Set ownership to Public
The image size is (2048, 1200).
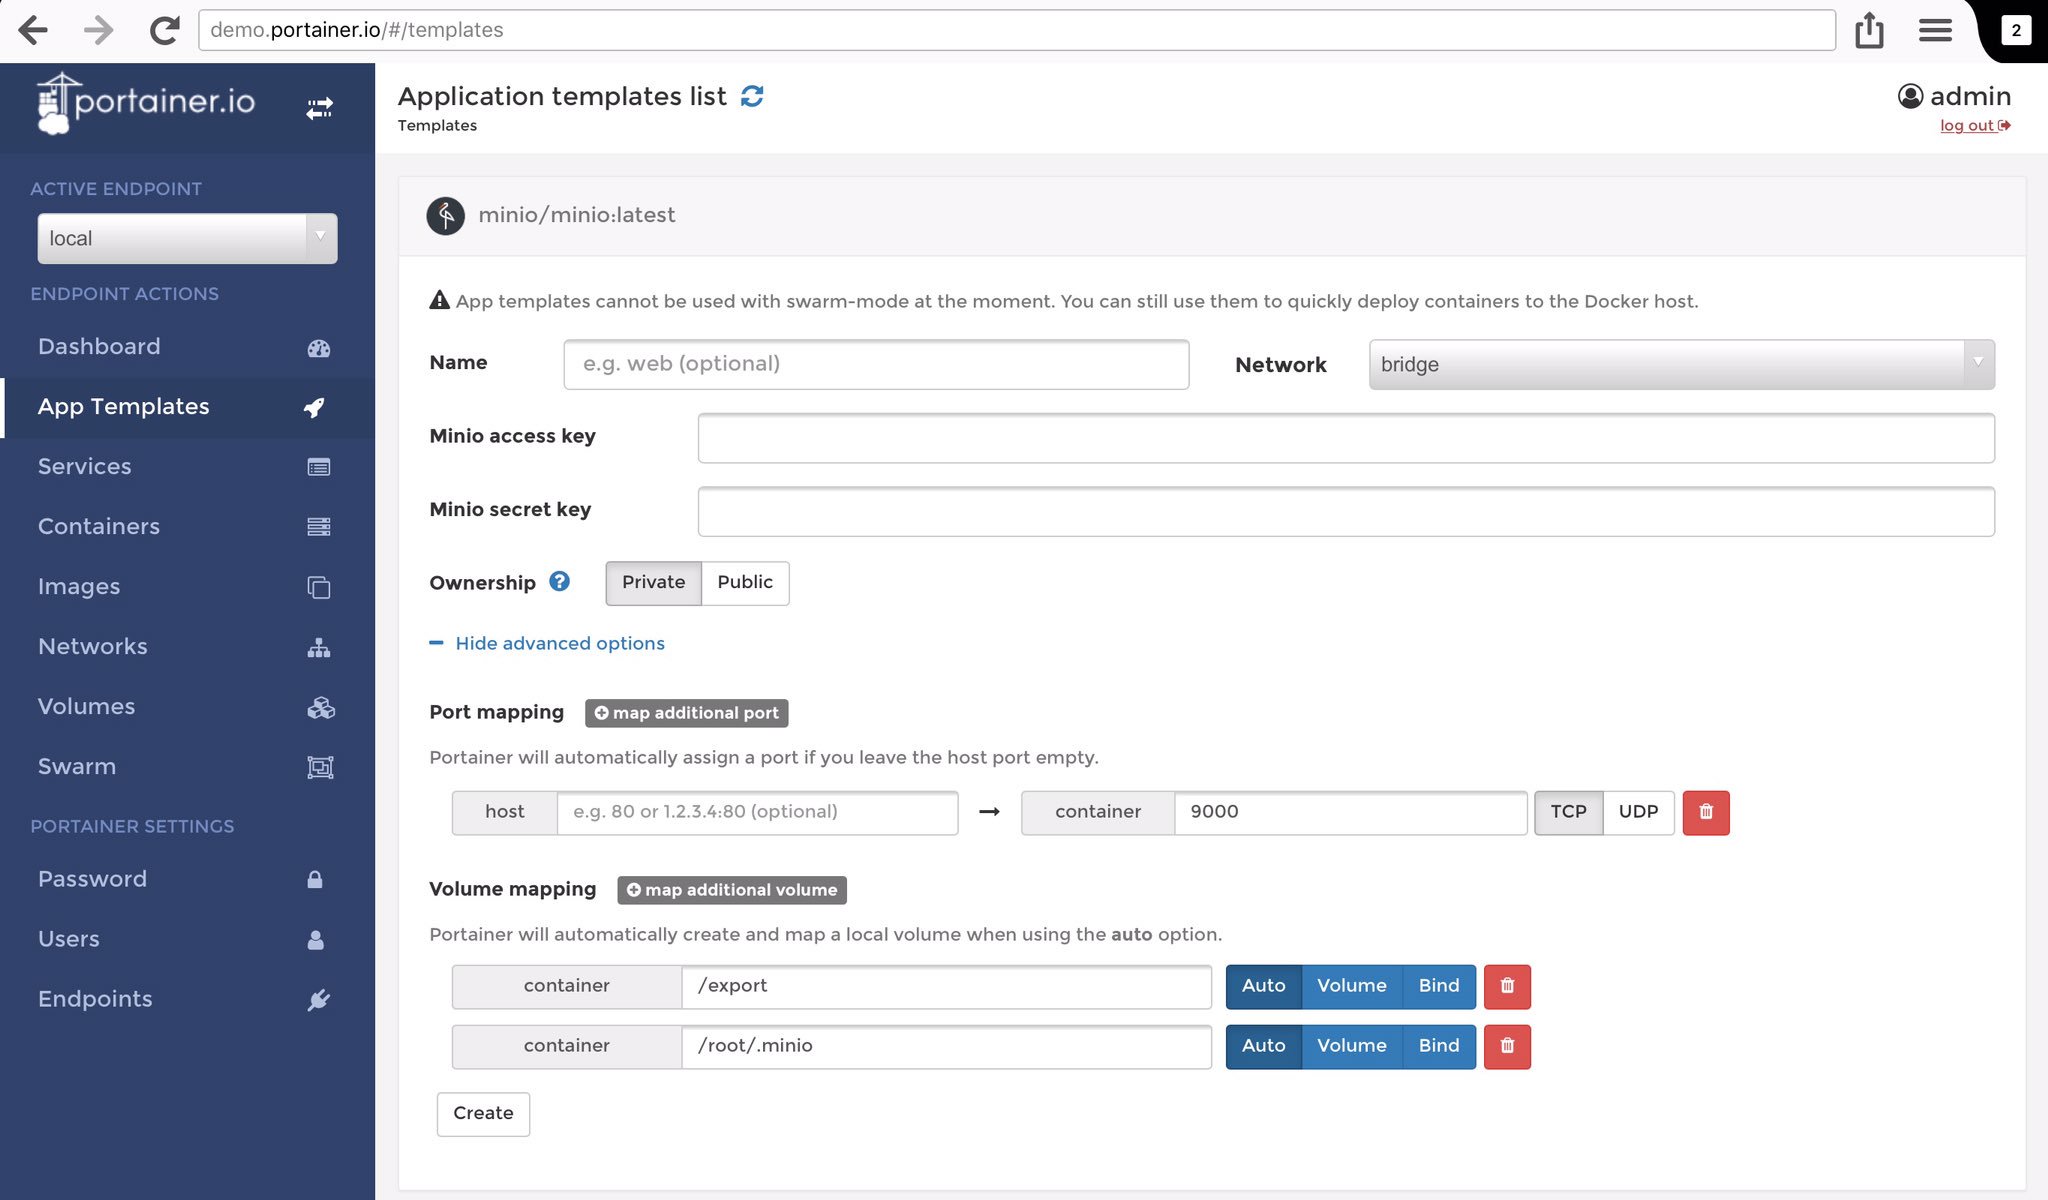pos(744,583)
